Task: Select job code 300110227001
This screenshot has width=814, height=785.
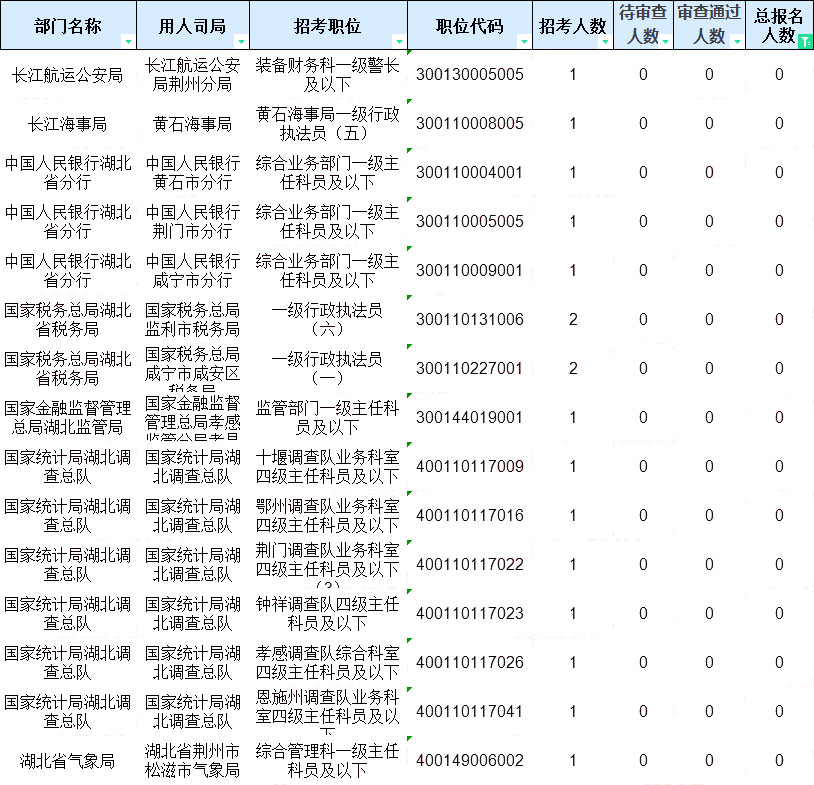Action: click(x=470, y=369)
